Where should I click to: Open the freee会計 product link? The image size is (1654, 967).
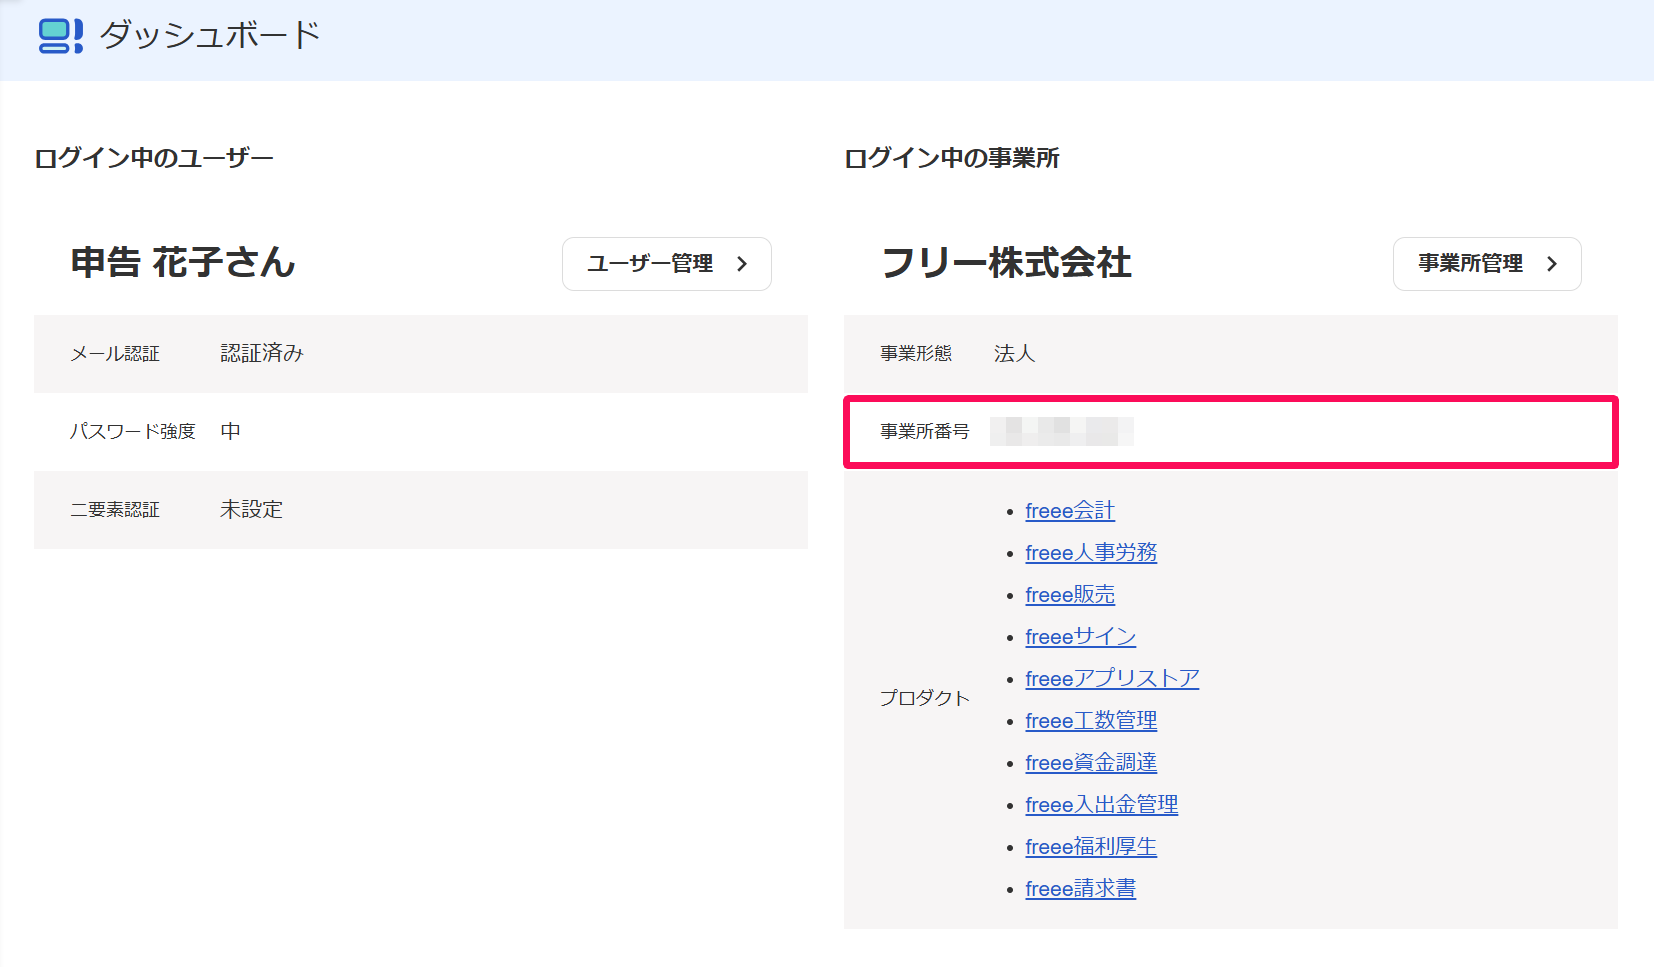click(1069, 510)
